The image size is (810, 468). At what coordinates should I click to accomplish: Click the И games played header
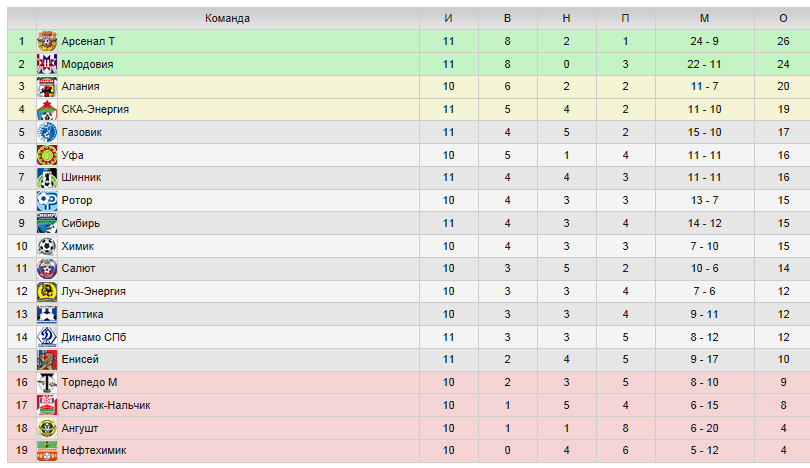(448, 18)
